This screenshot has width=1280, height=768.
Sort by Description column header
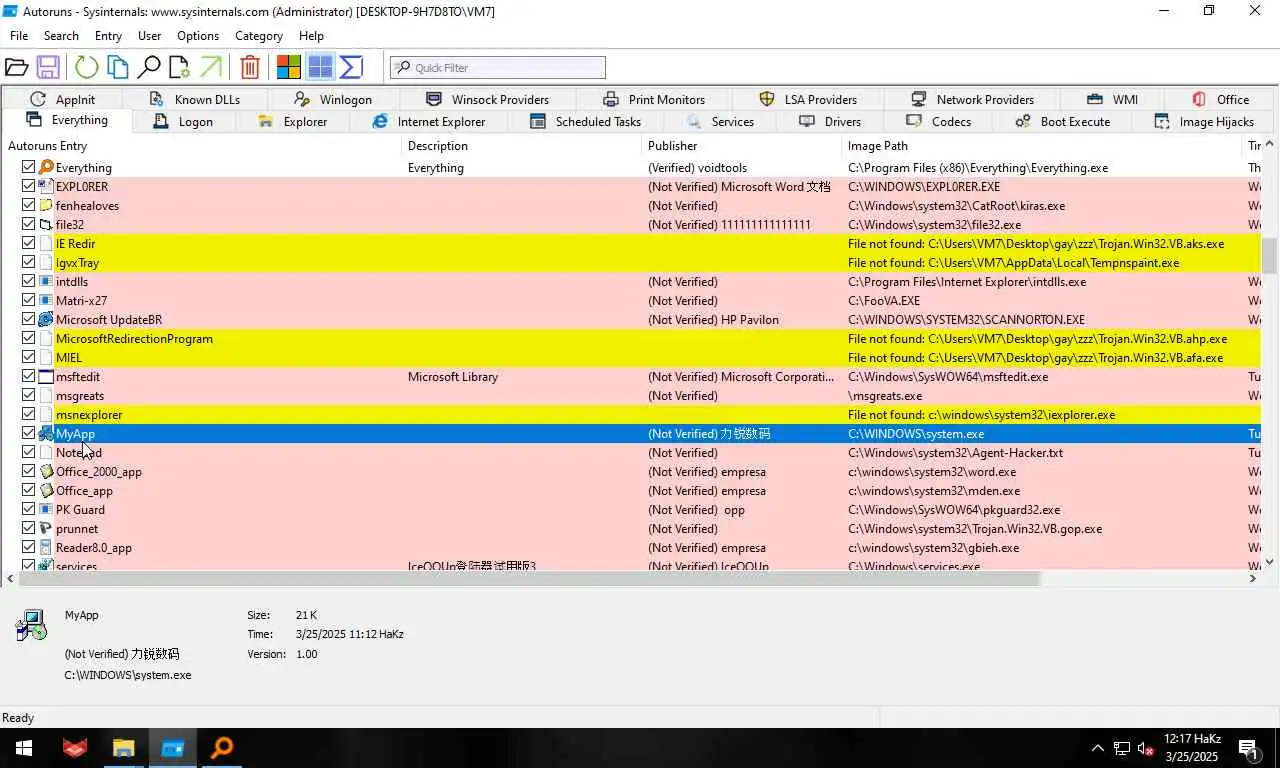(522, 145)
